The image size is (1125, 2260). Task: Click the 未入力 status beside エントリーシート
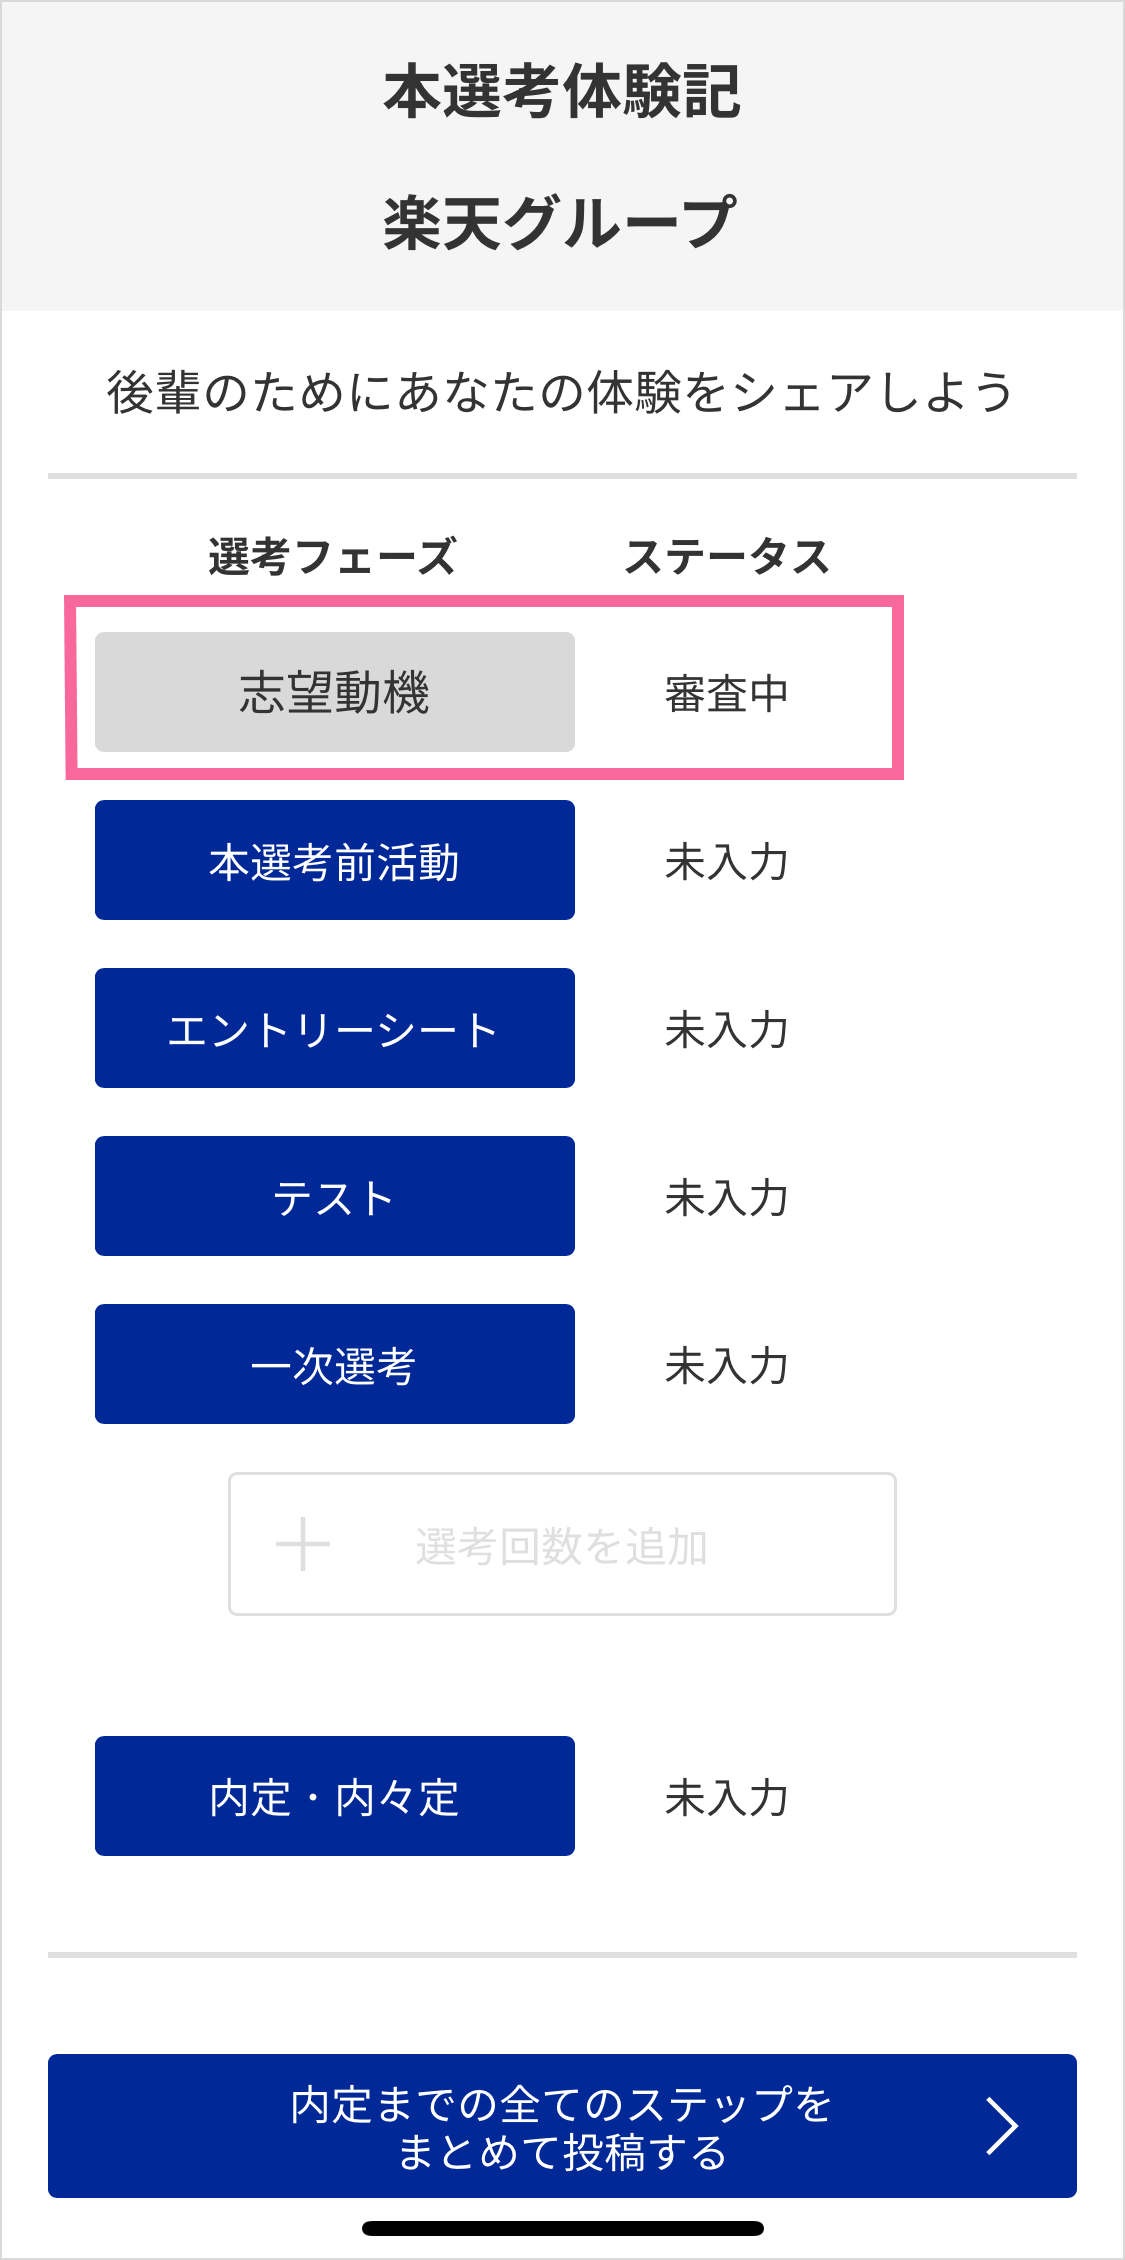[727, 1029]
